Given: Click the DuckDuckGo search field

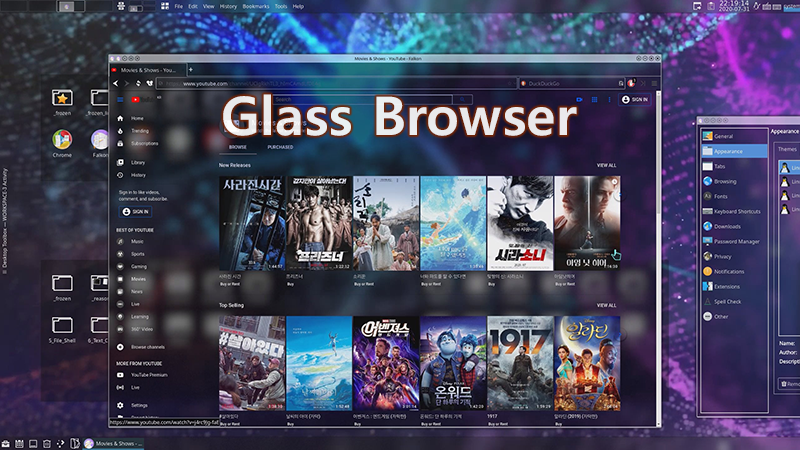Looking at the screenshot, I should tap(571, 83).
